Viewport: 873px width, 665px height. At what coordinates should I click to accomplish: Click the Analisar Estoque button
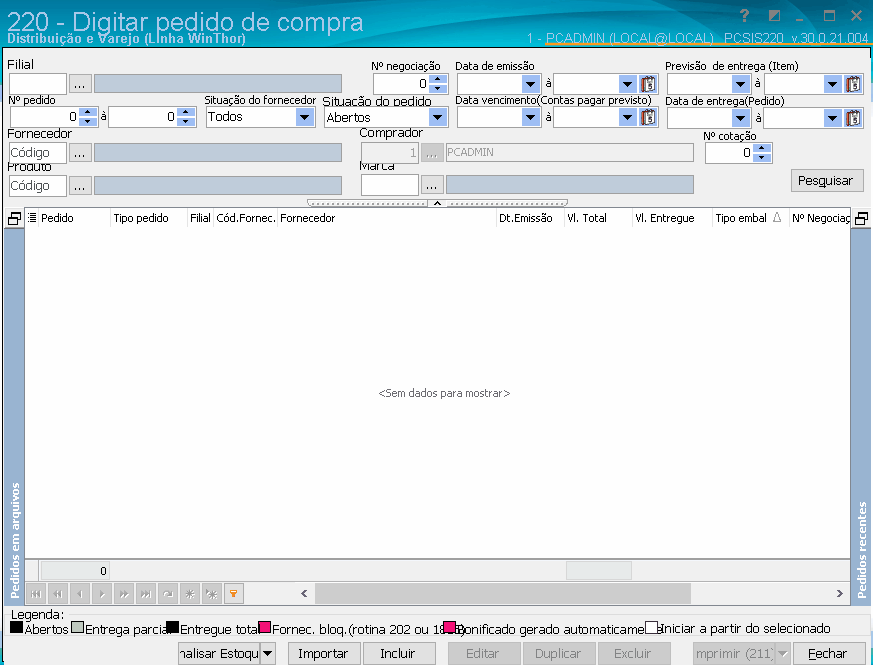coord(219,654)
